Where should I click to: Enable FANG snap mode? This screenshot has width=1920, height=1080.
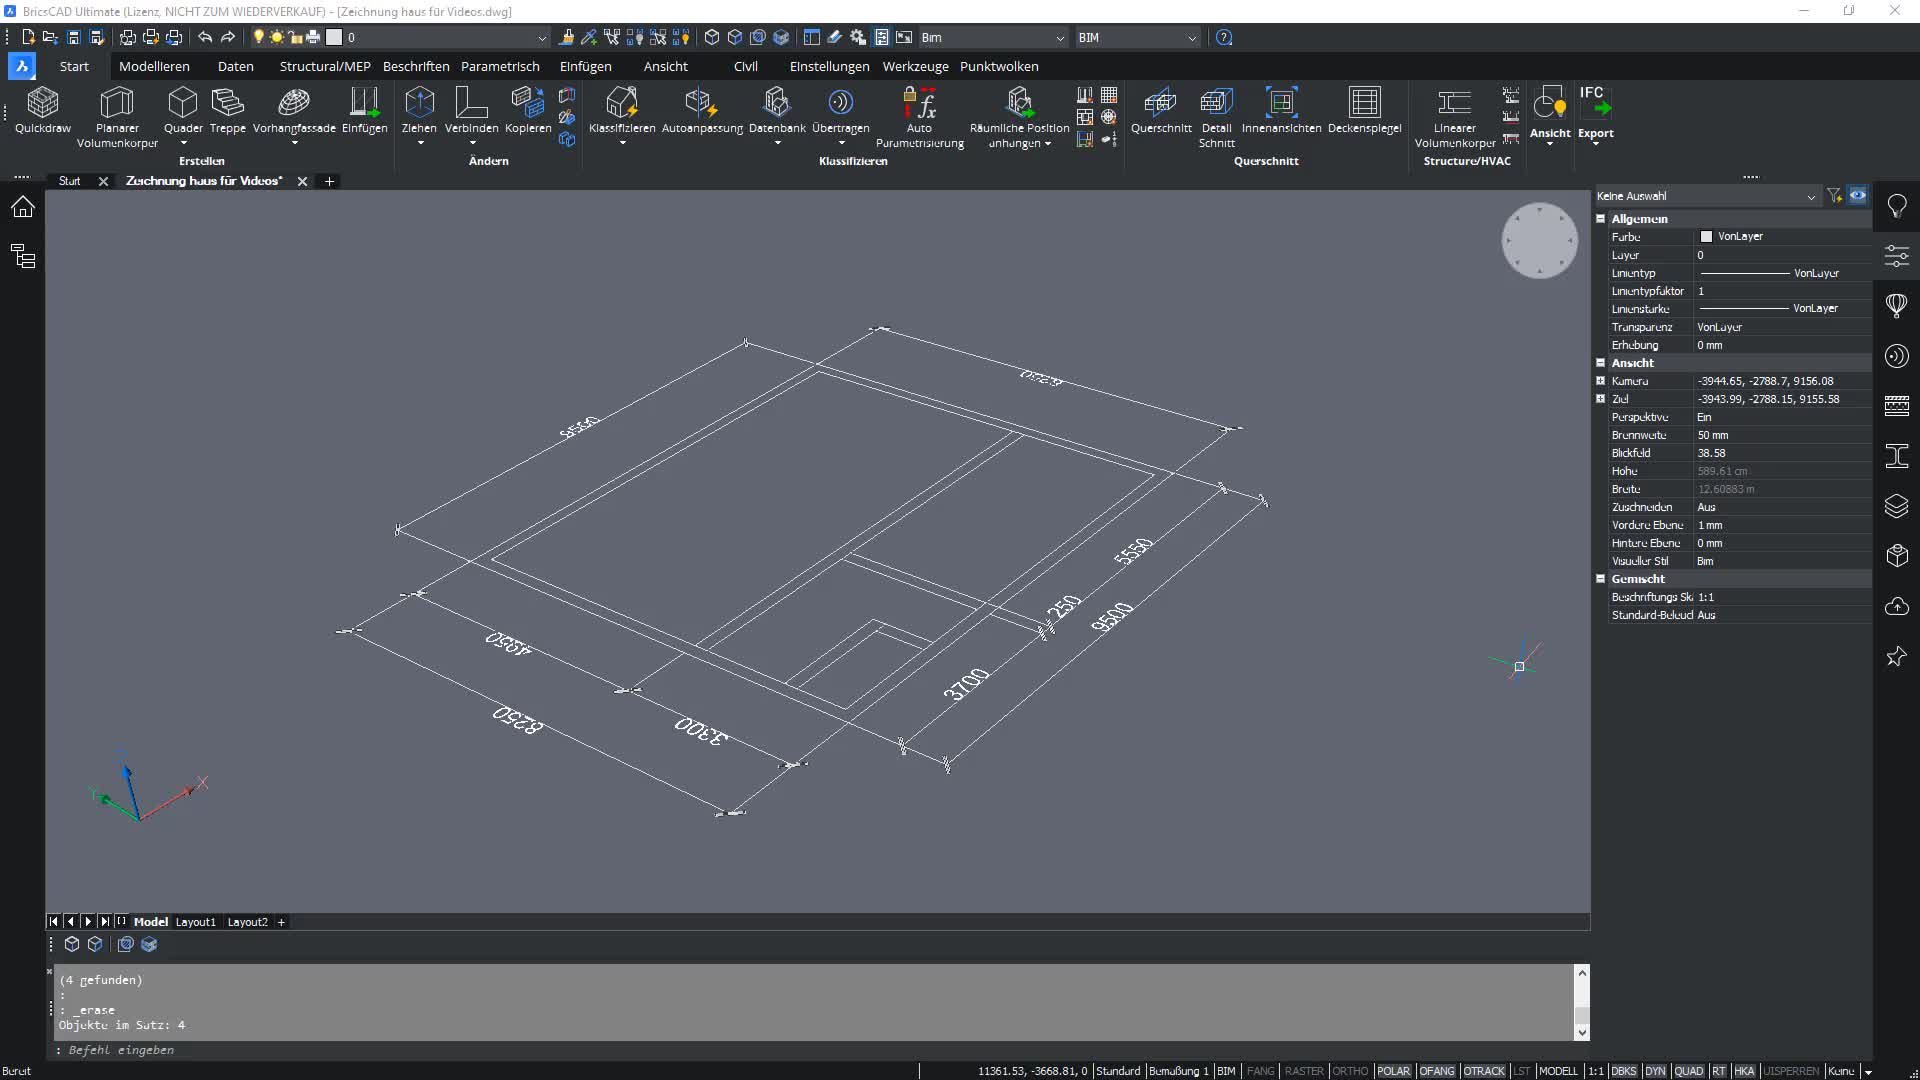point(1260,1071)
